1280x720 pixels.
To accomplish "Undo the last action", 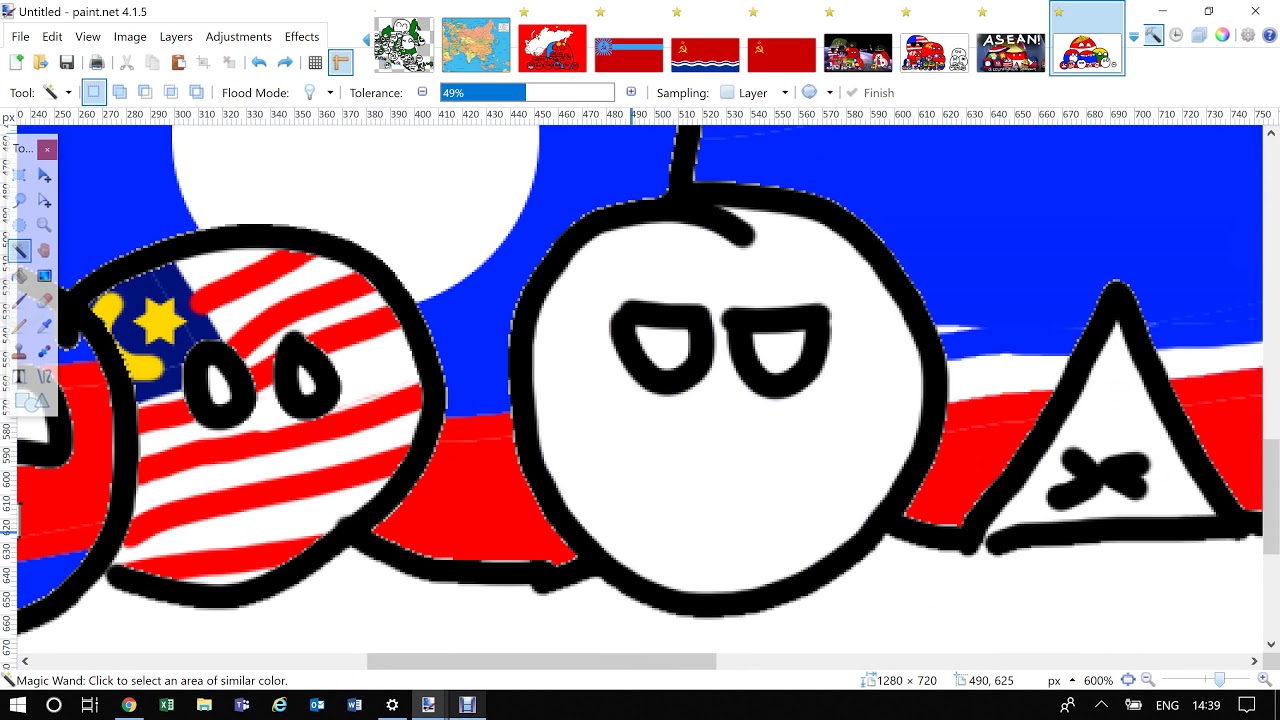I will [x=259, y=62].
